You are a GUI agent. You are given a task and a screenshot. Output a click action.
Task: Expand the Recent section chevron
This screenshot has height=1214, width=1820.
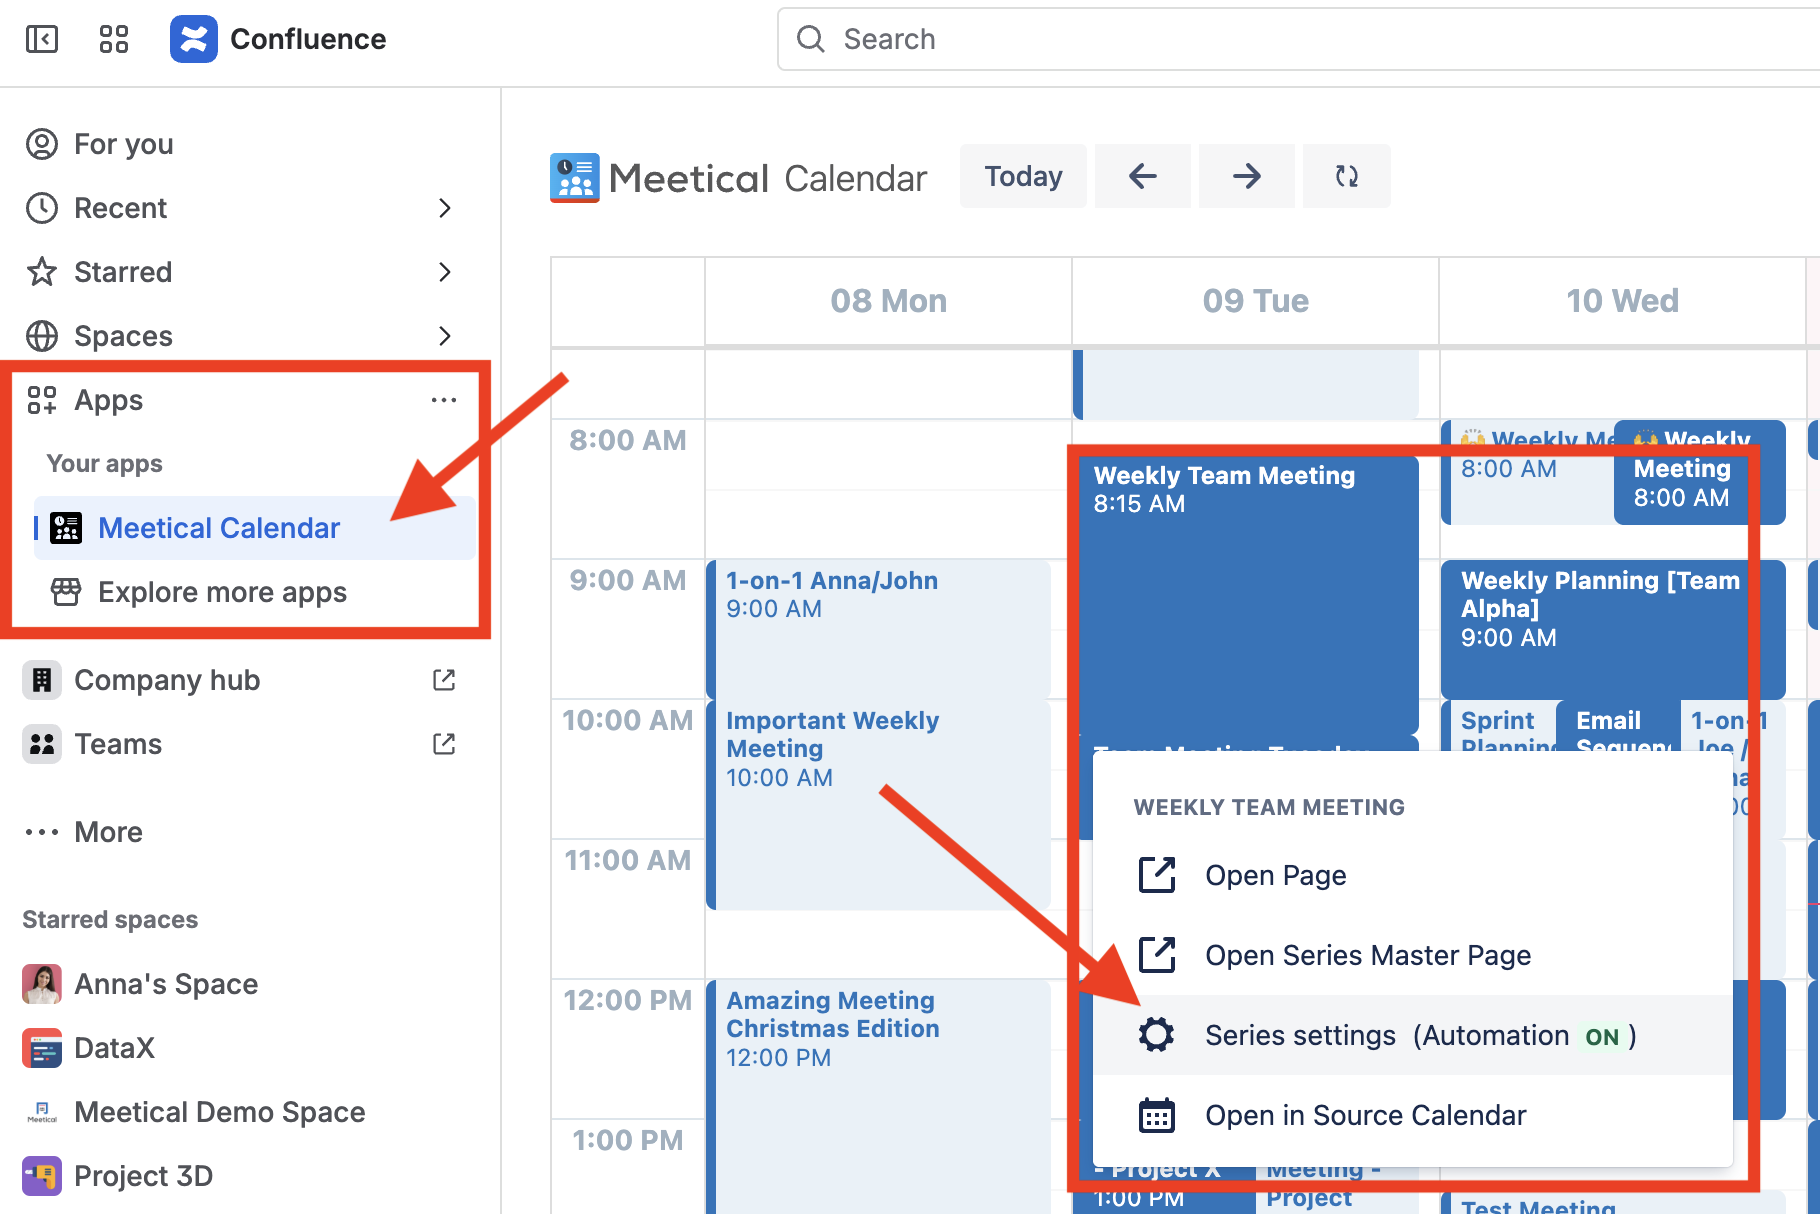[445, 208]
